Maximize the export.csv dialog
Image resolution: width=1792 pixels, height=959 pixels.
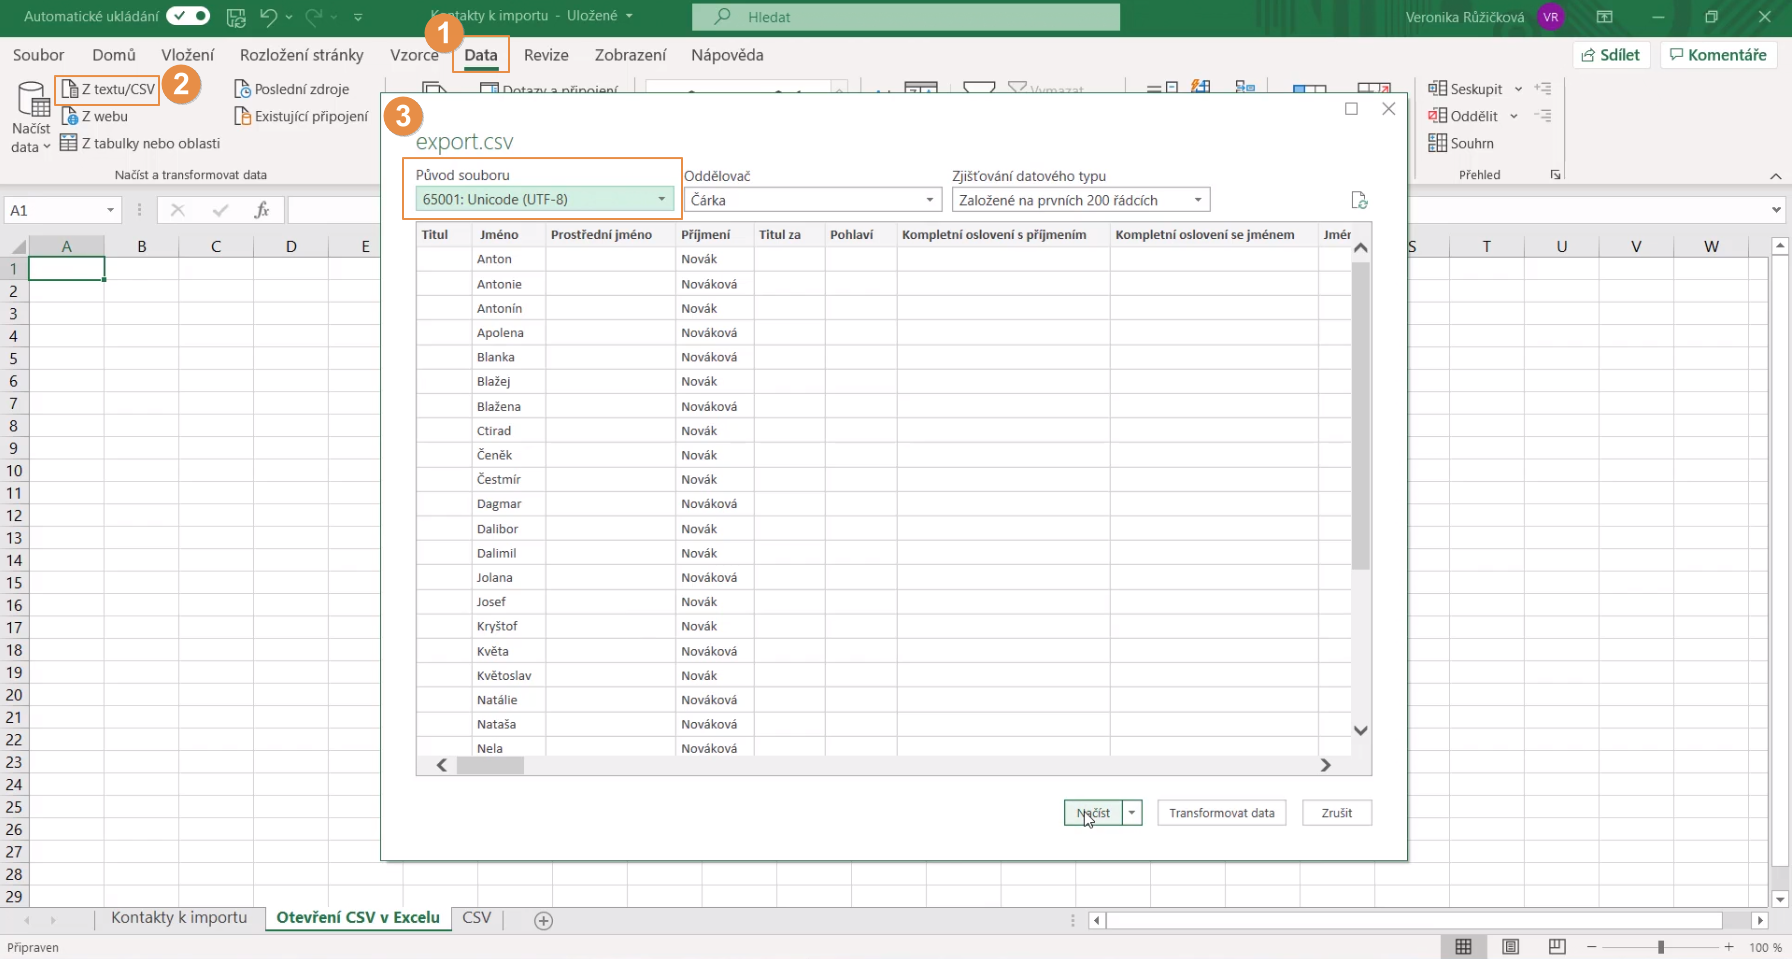(1351, 109)
